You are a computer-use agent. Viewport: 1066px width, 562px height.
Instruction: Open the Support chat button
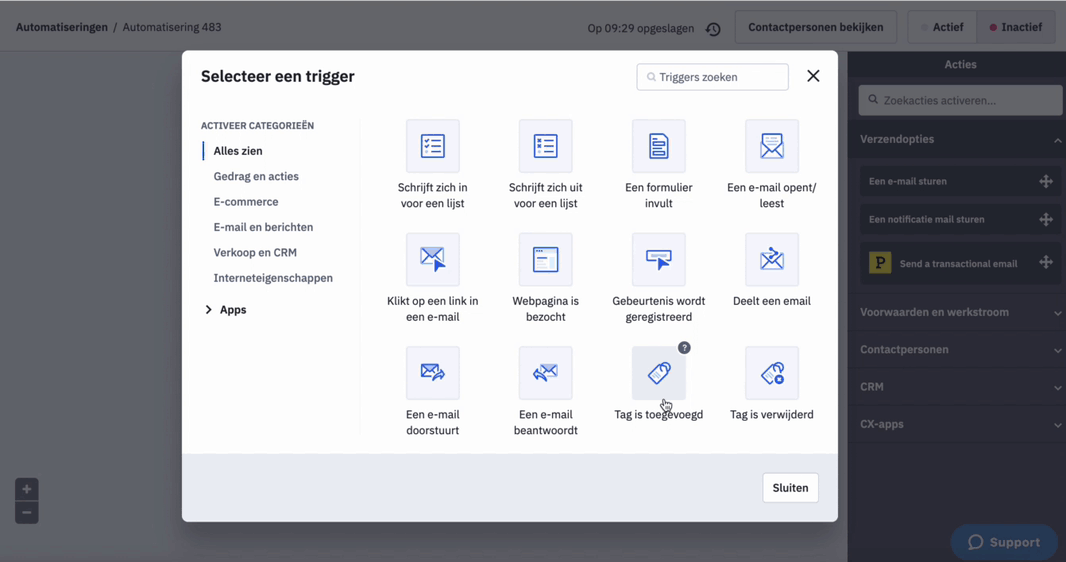tap(1004, 542)
